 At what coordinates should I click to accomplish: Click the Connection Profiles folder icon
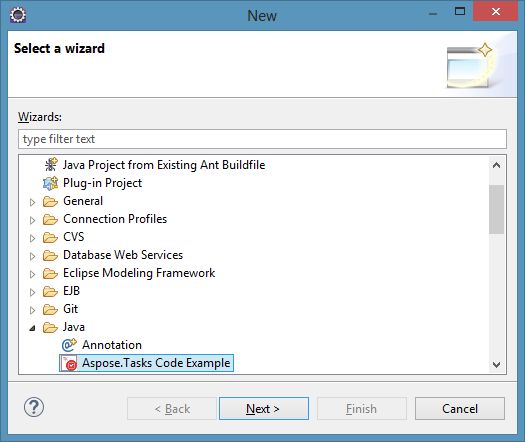click(50, 220)
